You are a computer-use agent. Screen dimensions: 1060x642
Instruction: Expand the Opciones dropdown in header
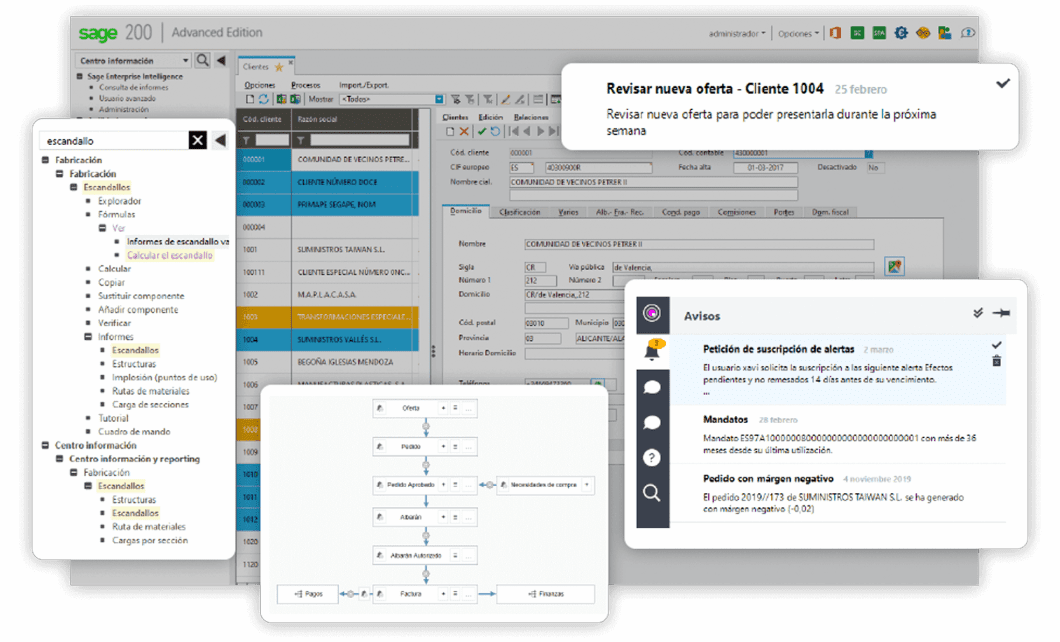coord(798,33)
